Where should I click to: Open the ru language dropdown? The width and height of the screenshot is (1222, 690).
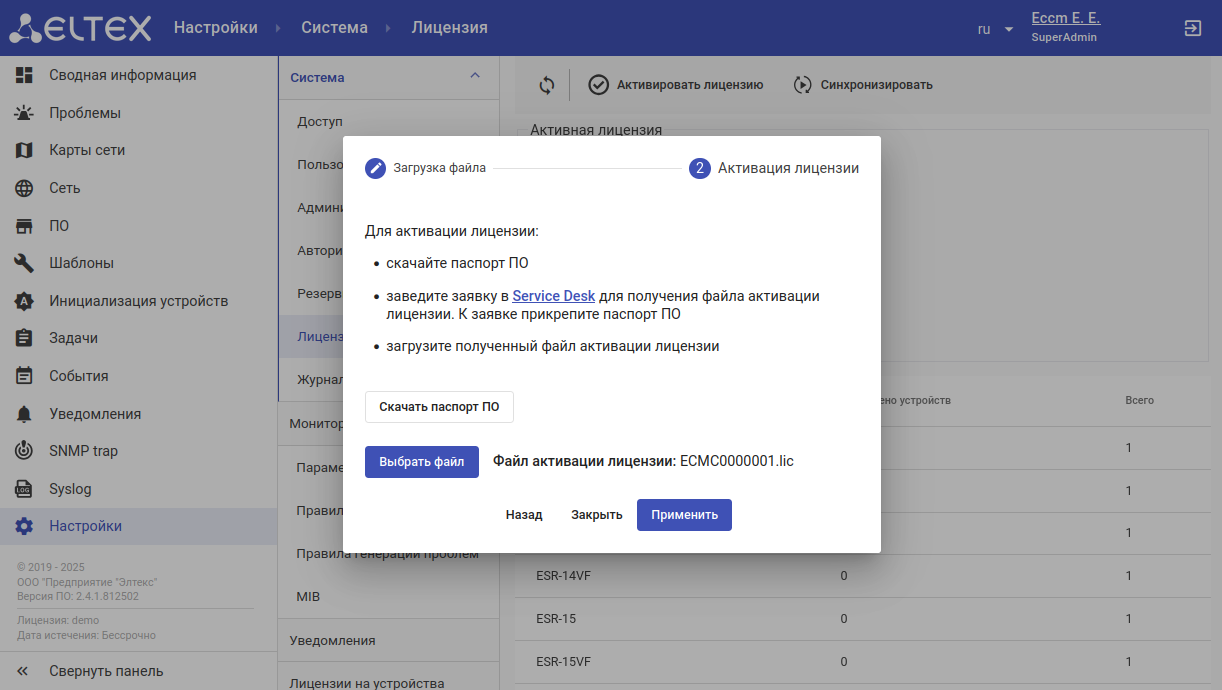[x=995, y=29]
